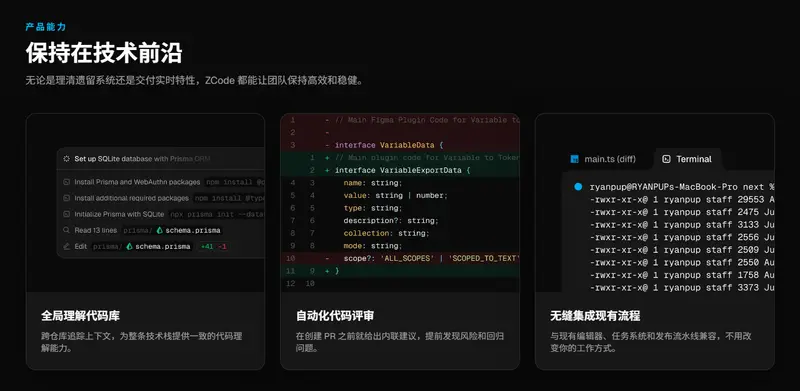800x391 pixels.
Task: Click the terminal icon on the Terminal tab
Action: click(x=666, y=159)
